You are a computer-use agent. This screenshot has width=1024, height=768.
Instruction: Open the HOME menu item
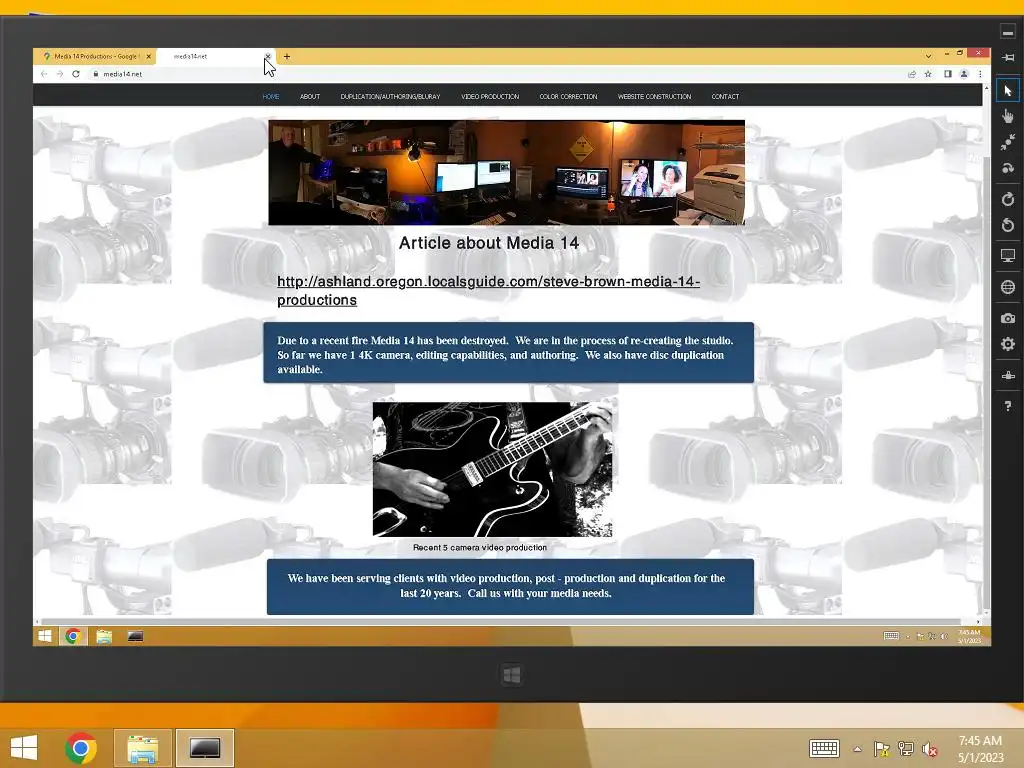(x=271, y=96)
